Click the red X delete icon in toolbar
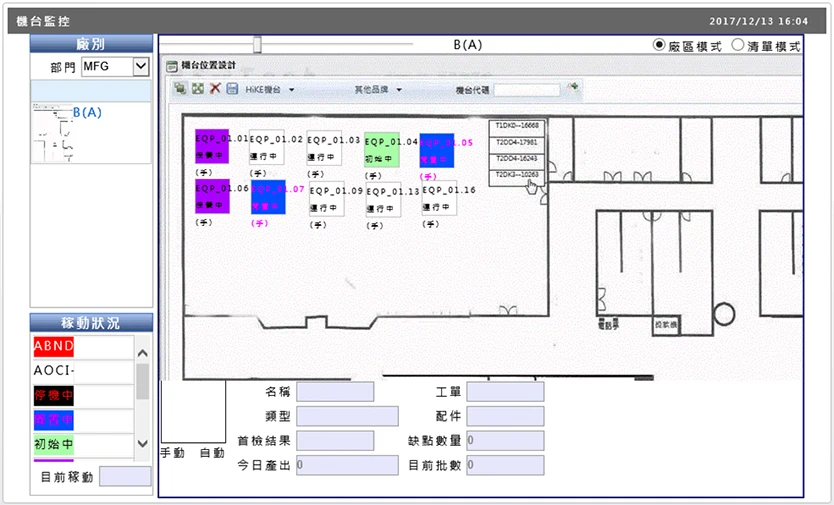Viewport: 834px width, 505px height. pyautogui.click(x=215, y=88)
